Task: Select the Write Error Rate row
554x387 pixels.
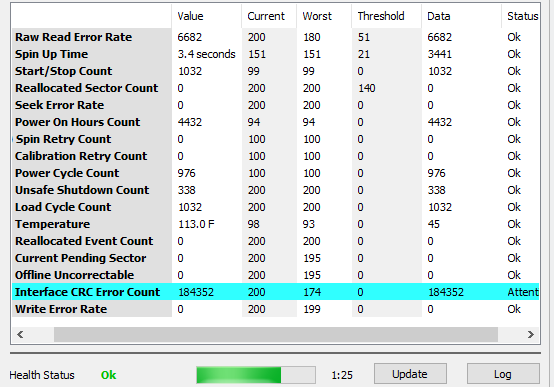Action: click(x=276, y=309)
